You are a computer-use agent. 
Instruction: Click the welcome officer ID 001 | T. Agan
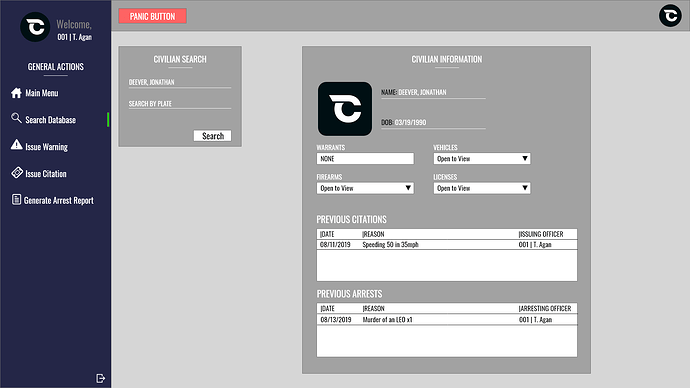[x=74, y=37]
